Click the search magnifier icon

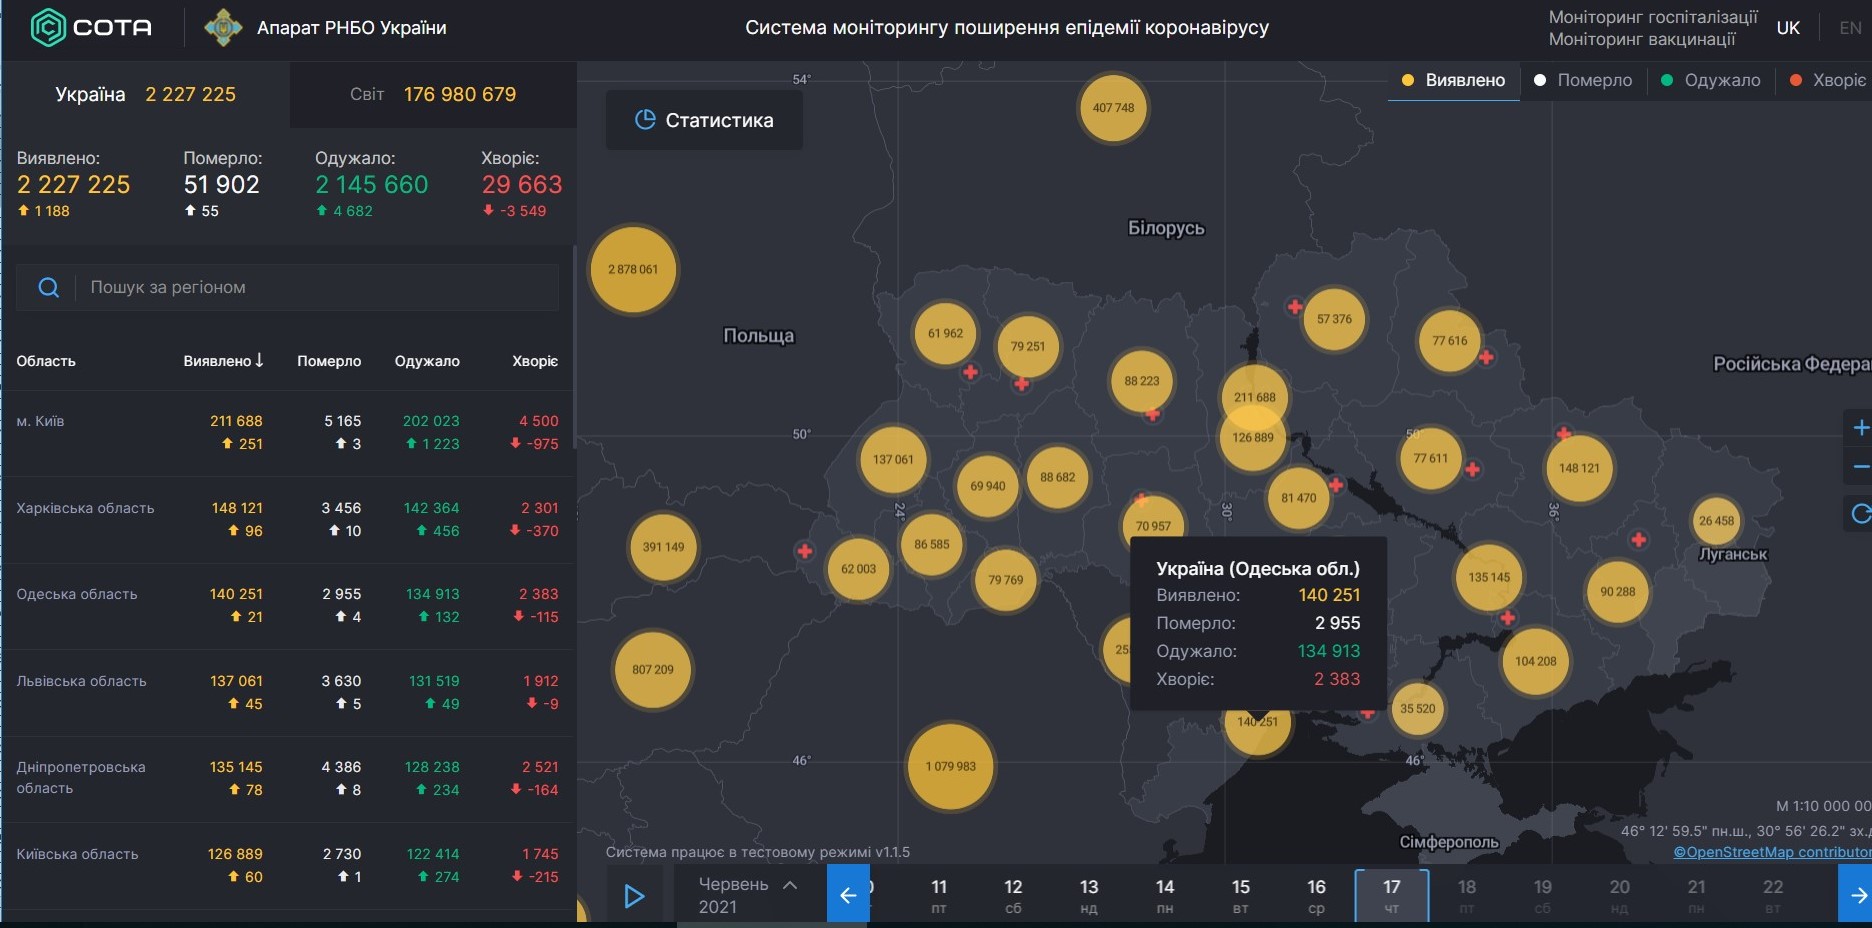(x=48, y=288)
